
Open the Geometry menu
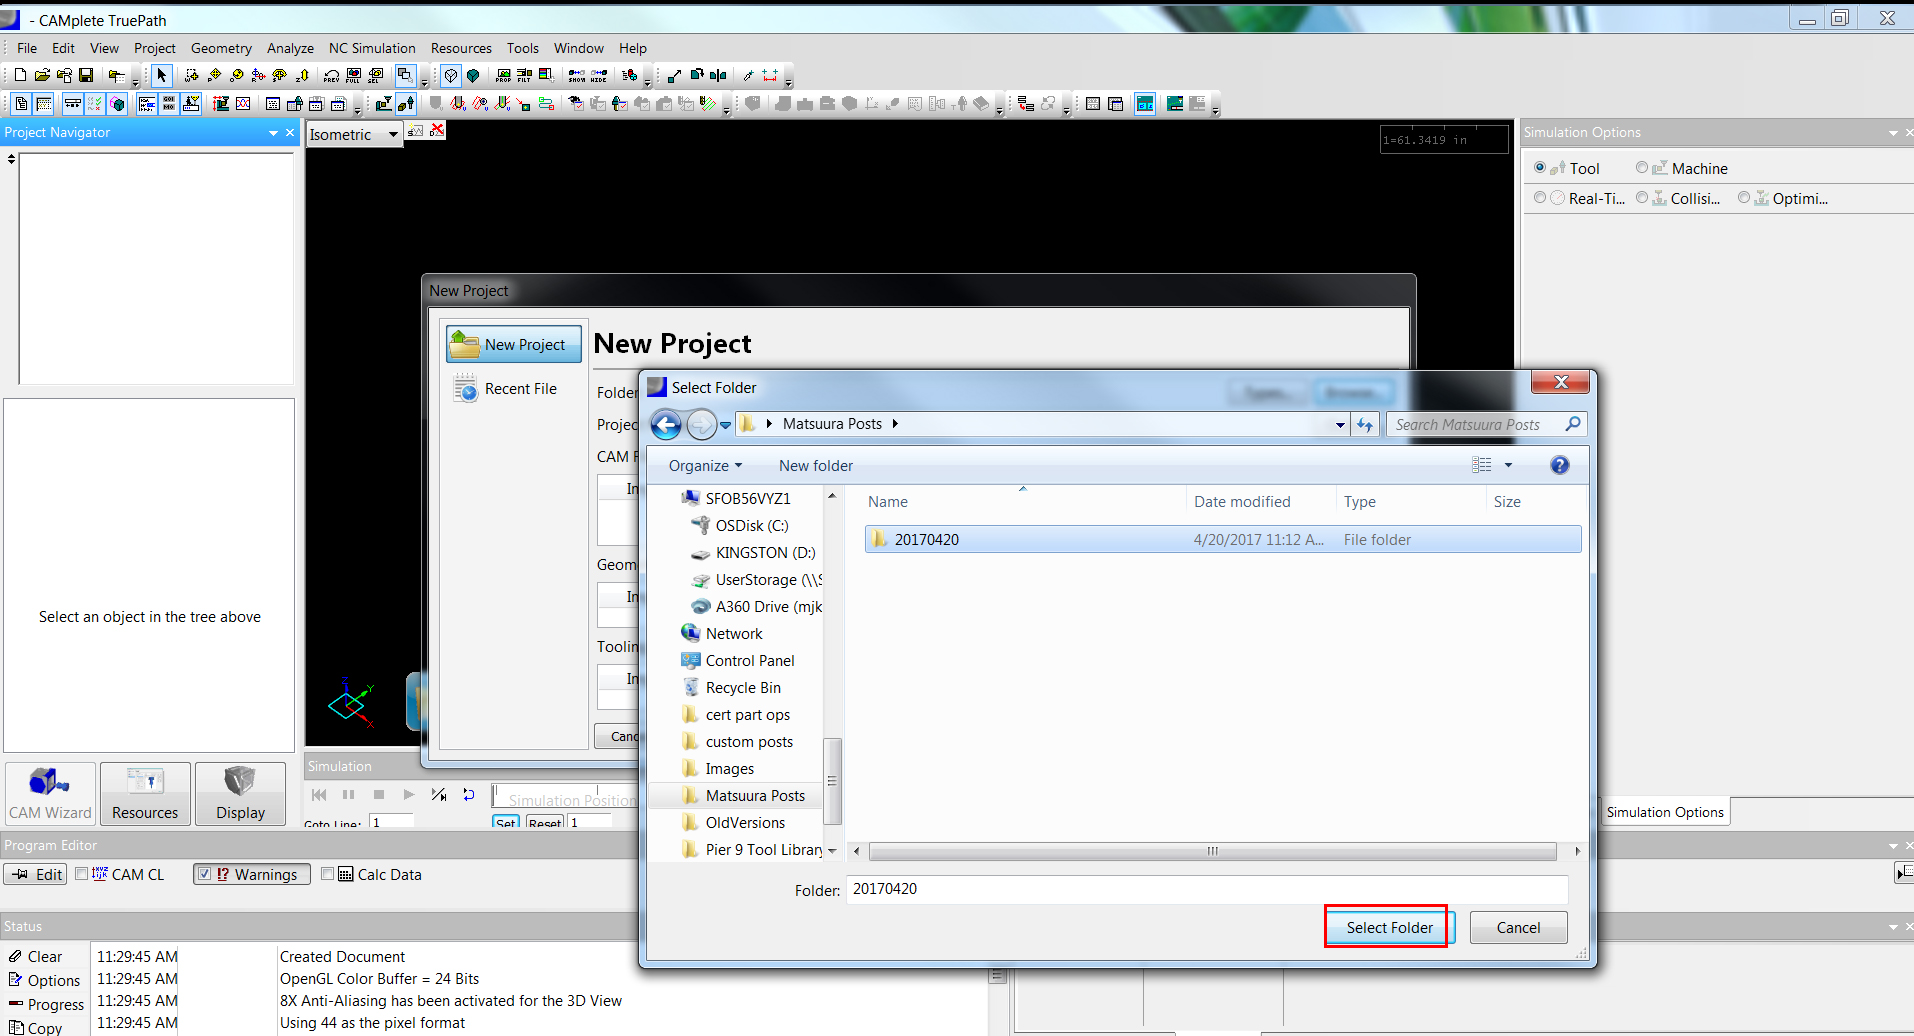pyautogui.click(x=221, y=48)
